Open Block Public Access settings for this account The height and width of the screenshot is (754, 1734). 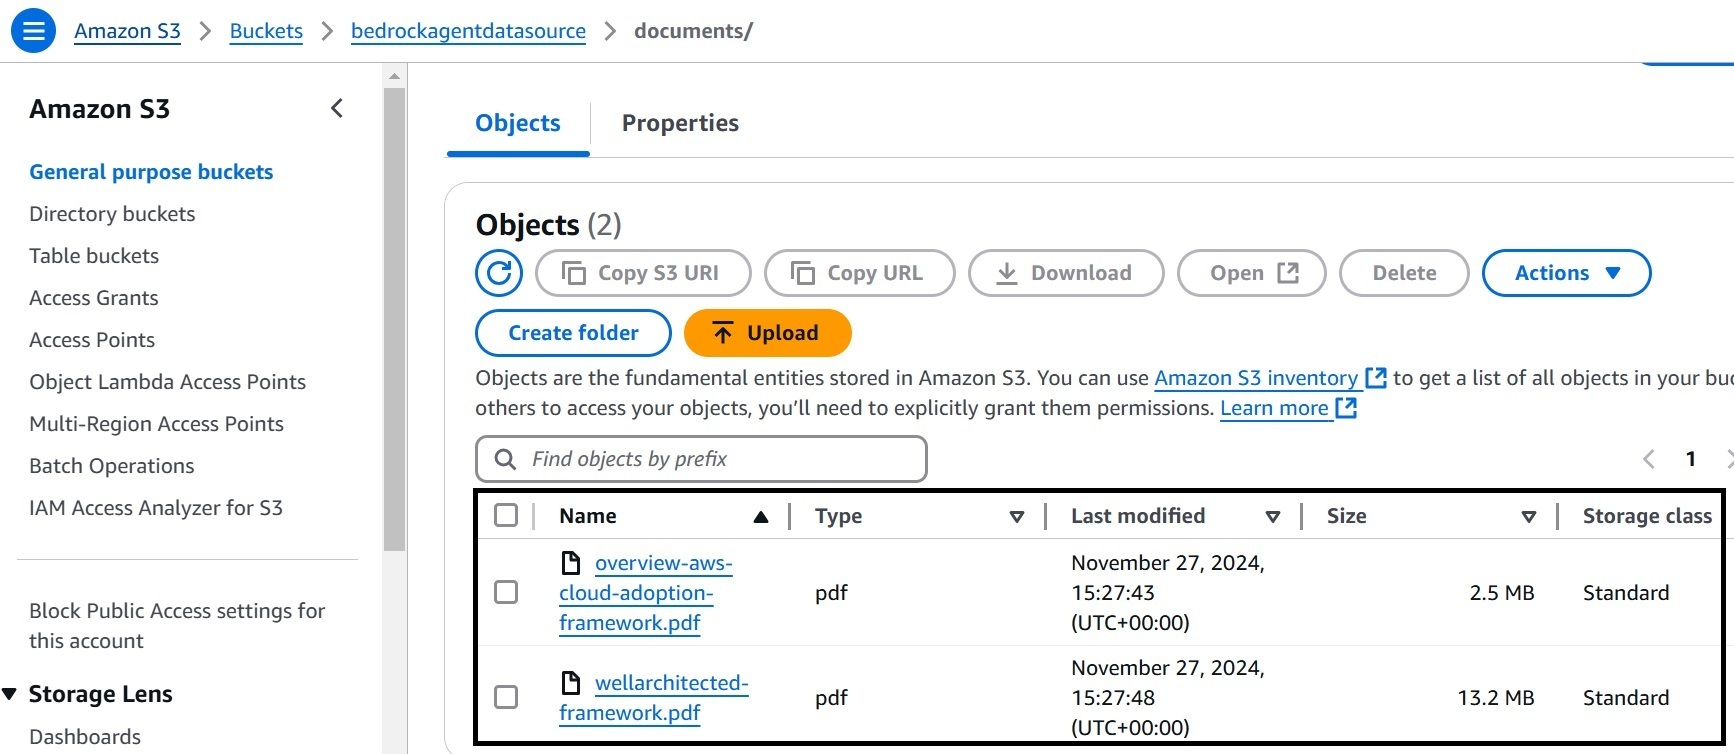pyautogui.click(x=177, y=626)
